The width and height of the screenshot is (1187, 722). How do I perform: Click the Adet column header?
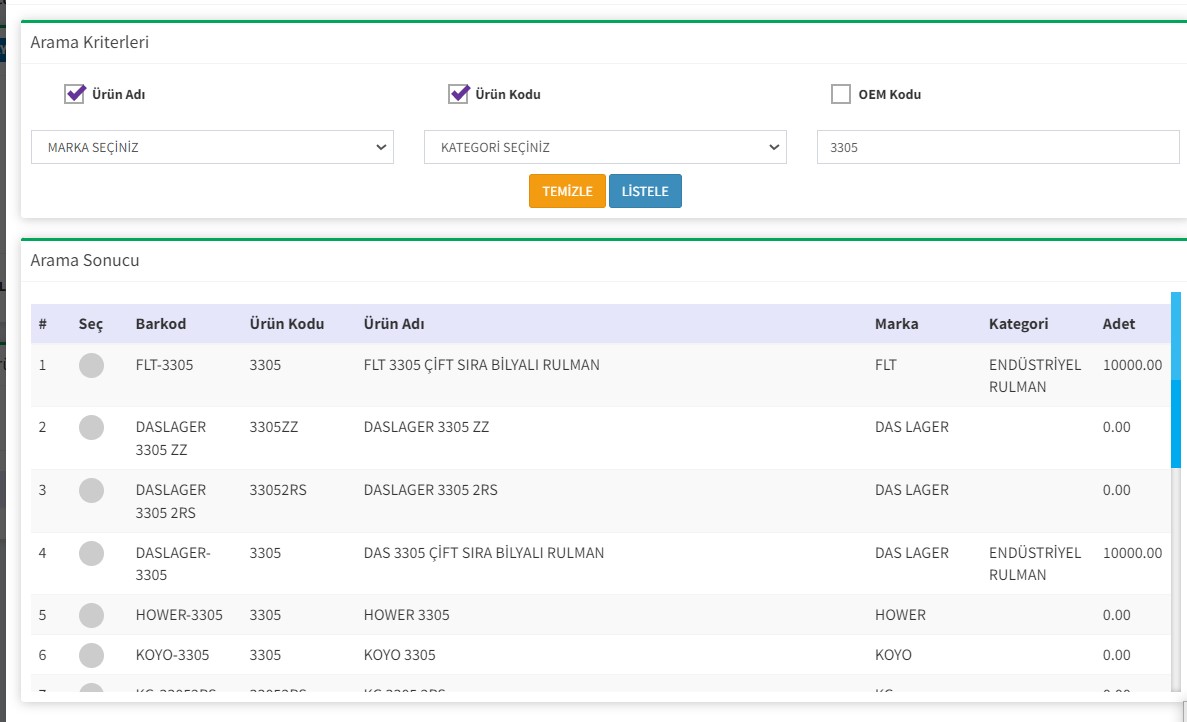pyautogui.click(x=1119, y=324)
